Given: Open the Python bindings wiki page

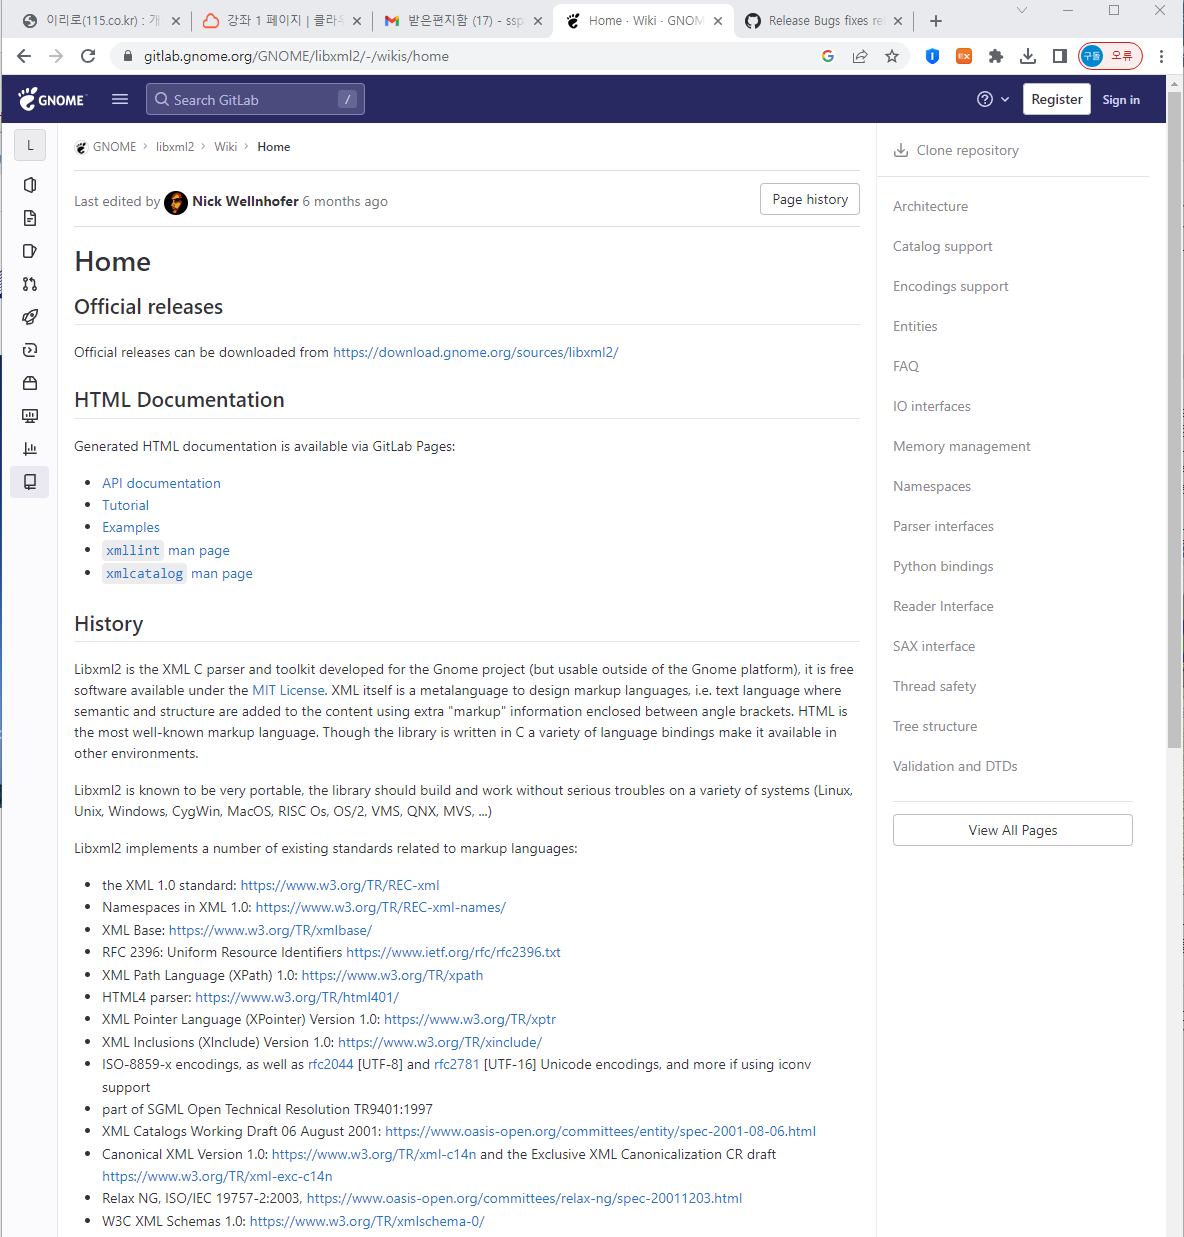Looking at the screenshot, I should tap(943, 566).
